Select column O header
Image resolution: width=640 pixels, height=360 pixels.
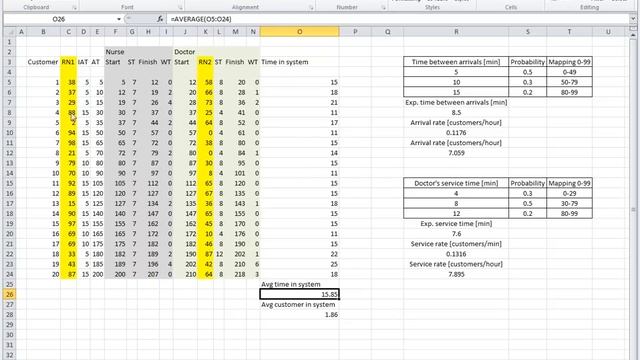tap(300, 32)
